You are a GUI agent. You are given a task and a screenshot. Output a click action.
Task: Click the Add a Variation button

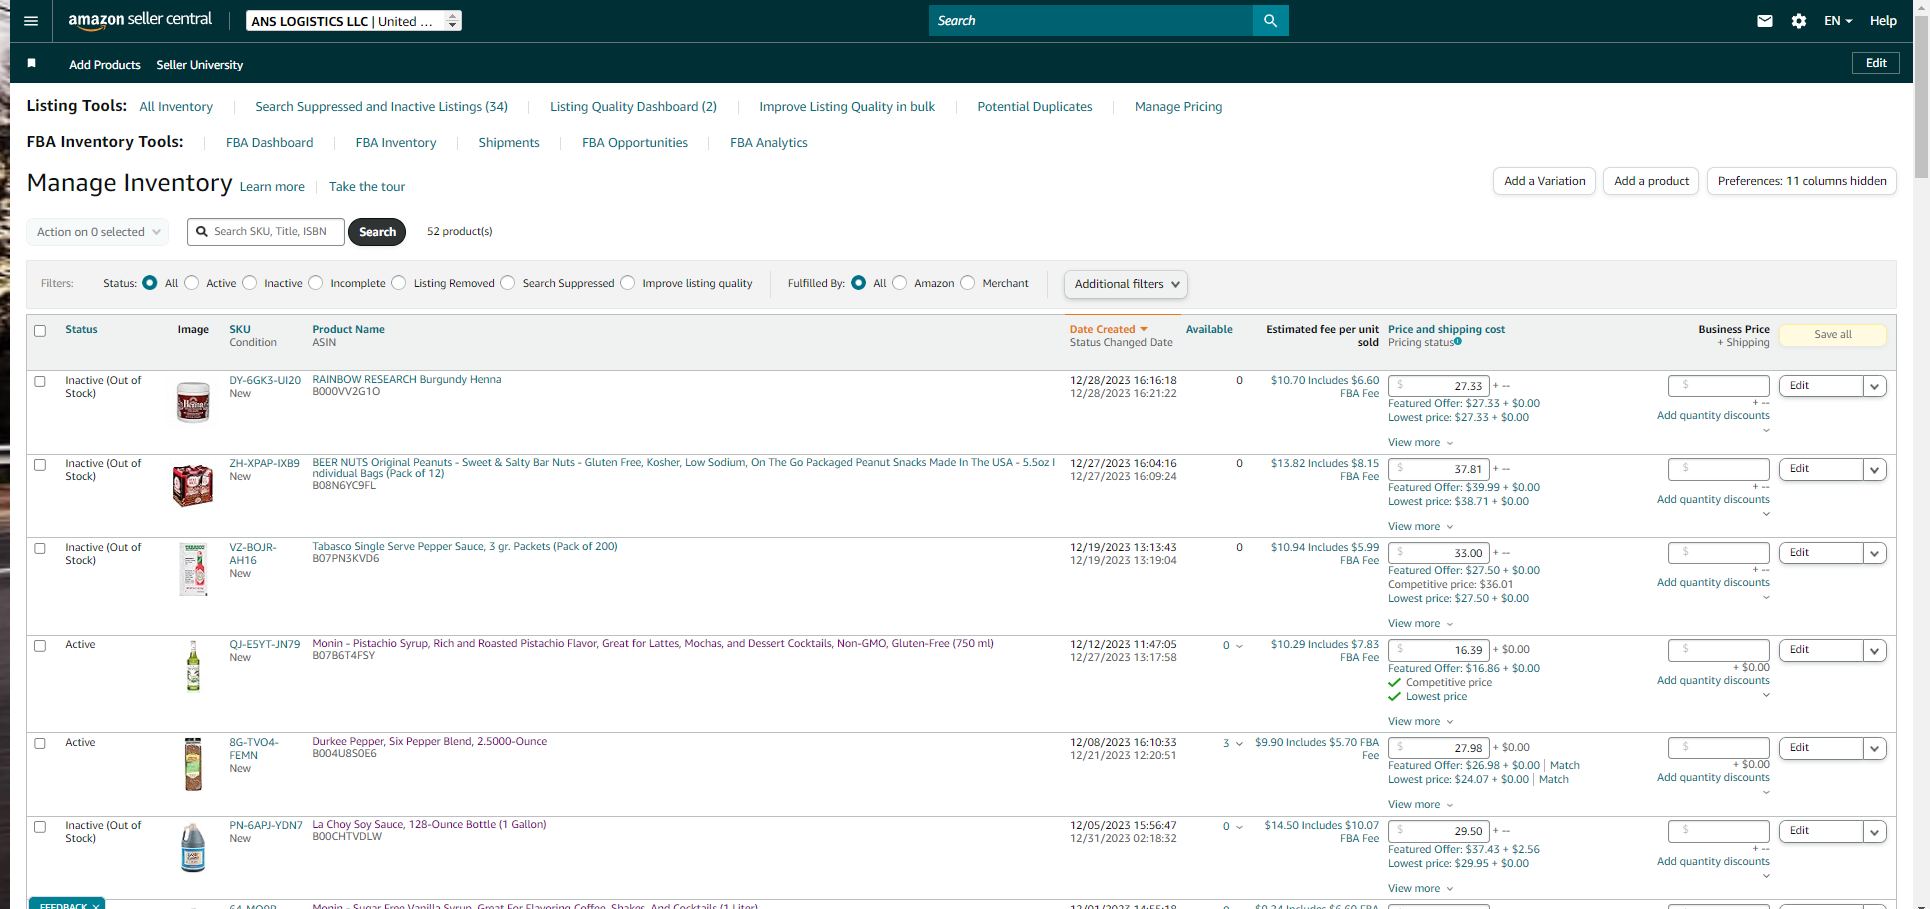pos(1544,181)
